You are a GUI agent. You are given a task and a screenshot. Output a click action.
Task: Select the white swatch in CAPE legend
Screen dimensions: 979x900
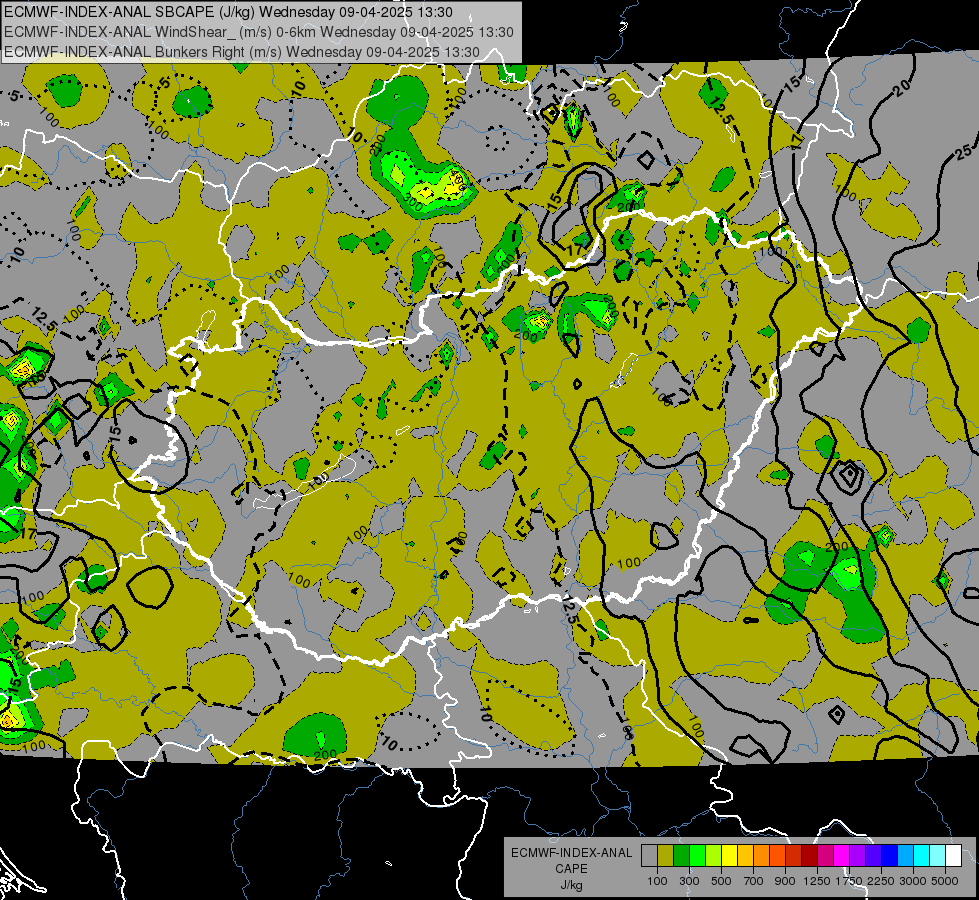[x=953, y=855]
